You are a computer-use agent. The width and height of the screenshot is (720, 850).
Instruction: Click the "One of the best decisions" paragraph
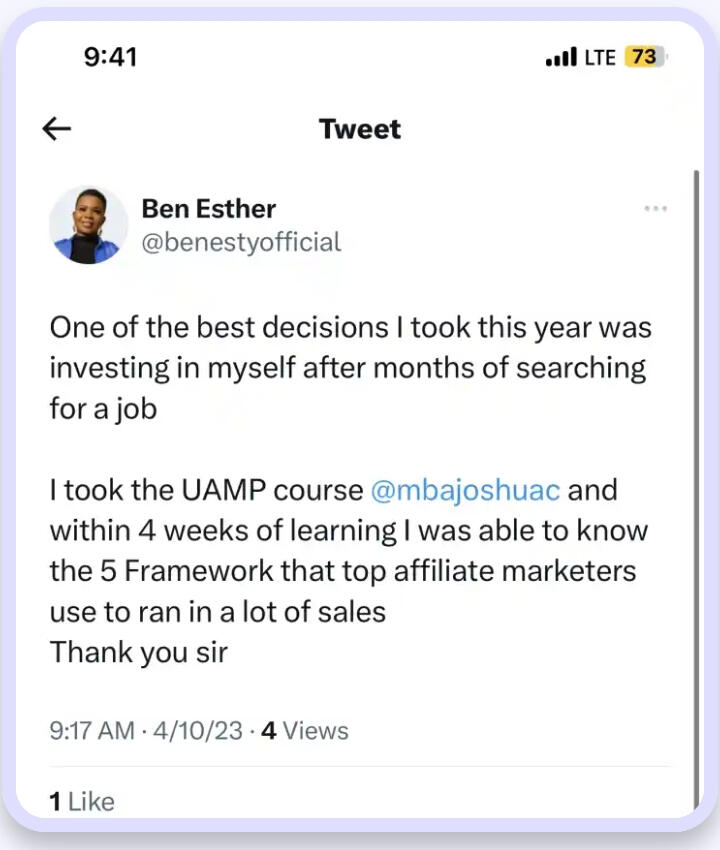pos(350,368)
